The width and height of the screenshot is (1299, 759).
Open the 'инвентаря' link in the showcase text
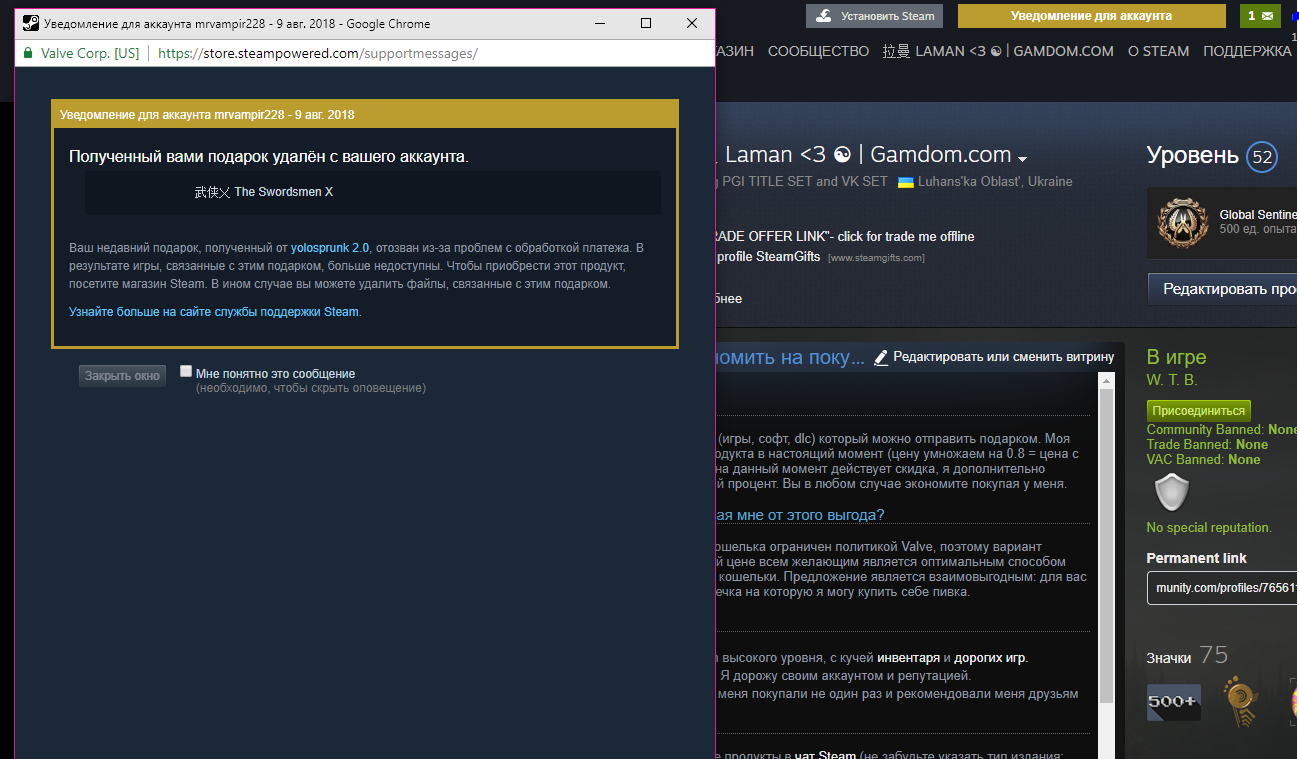pos(908,658)
